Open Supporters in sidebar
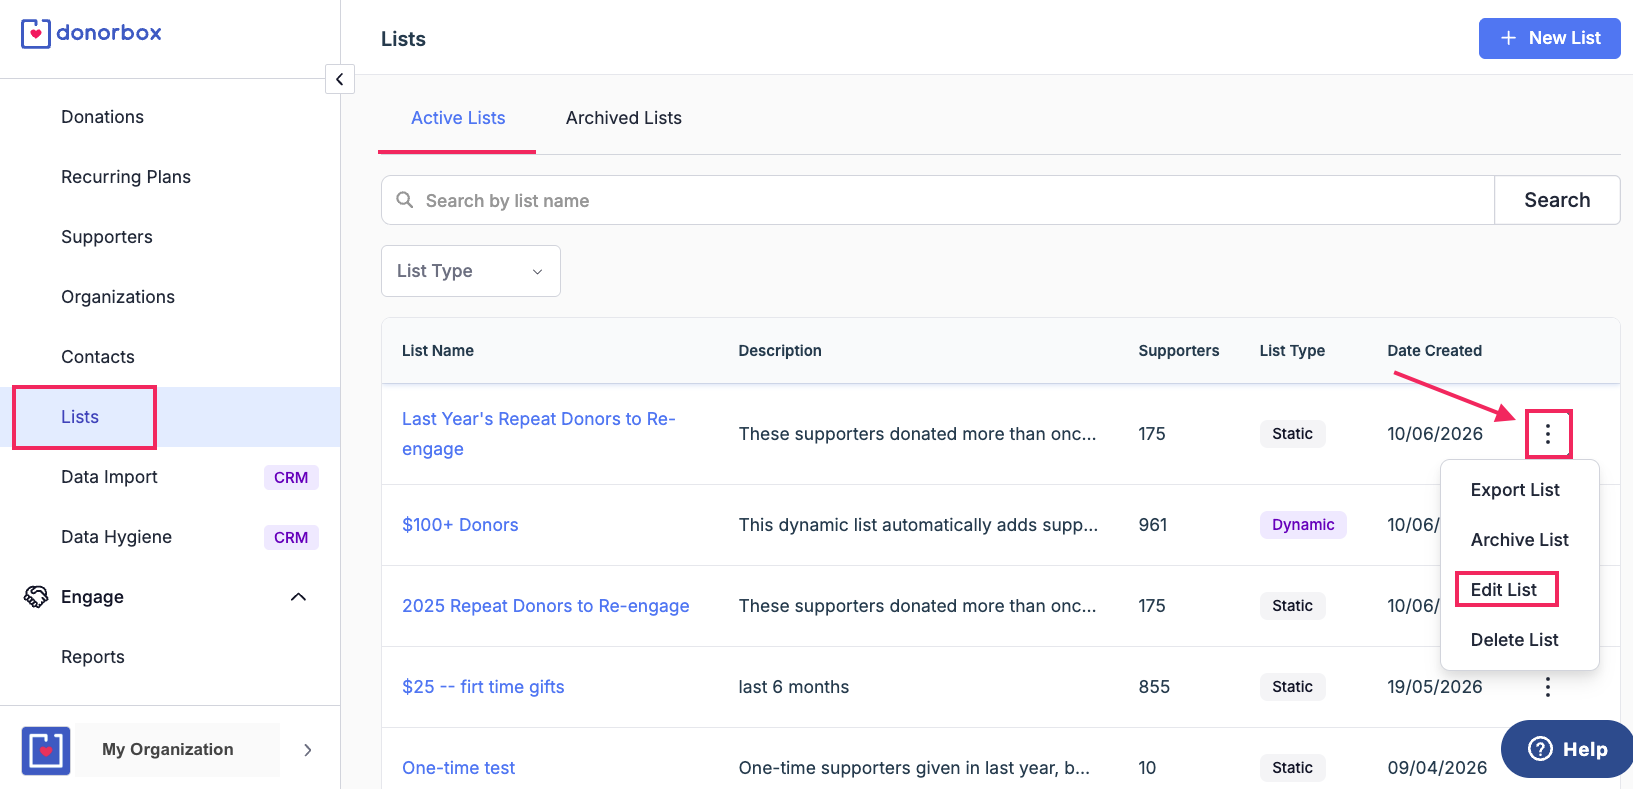Viewport: 1633px width, 789px height. 107,237
